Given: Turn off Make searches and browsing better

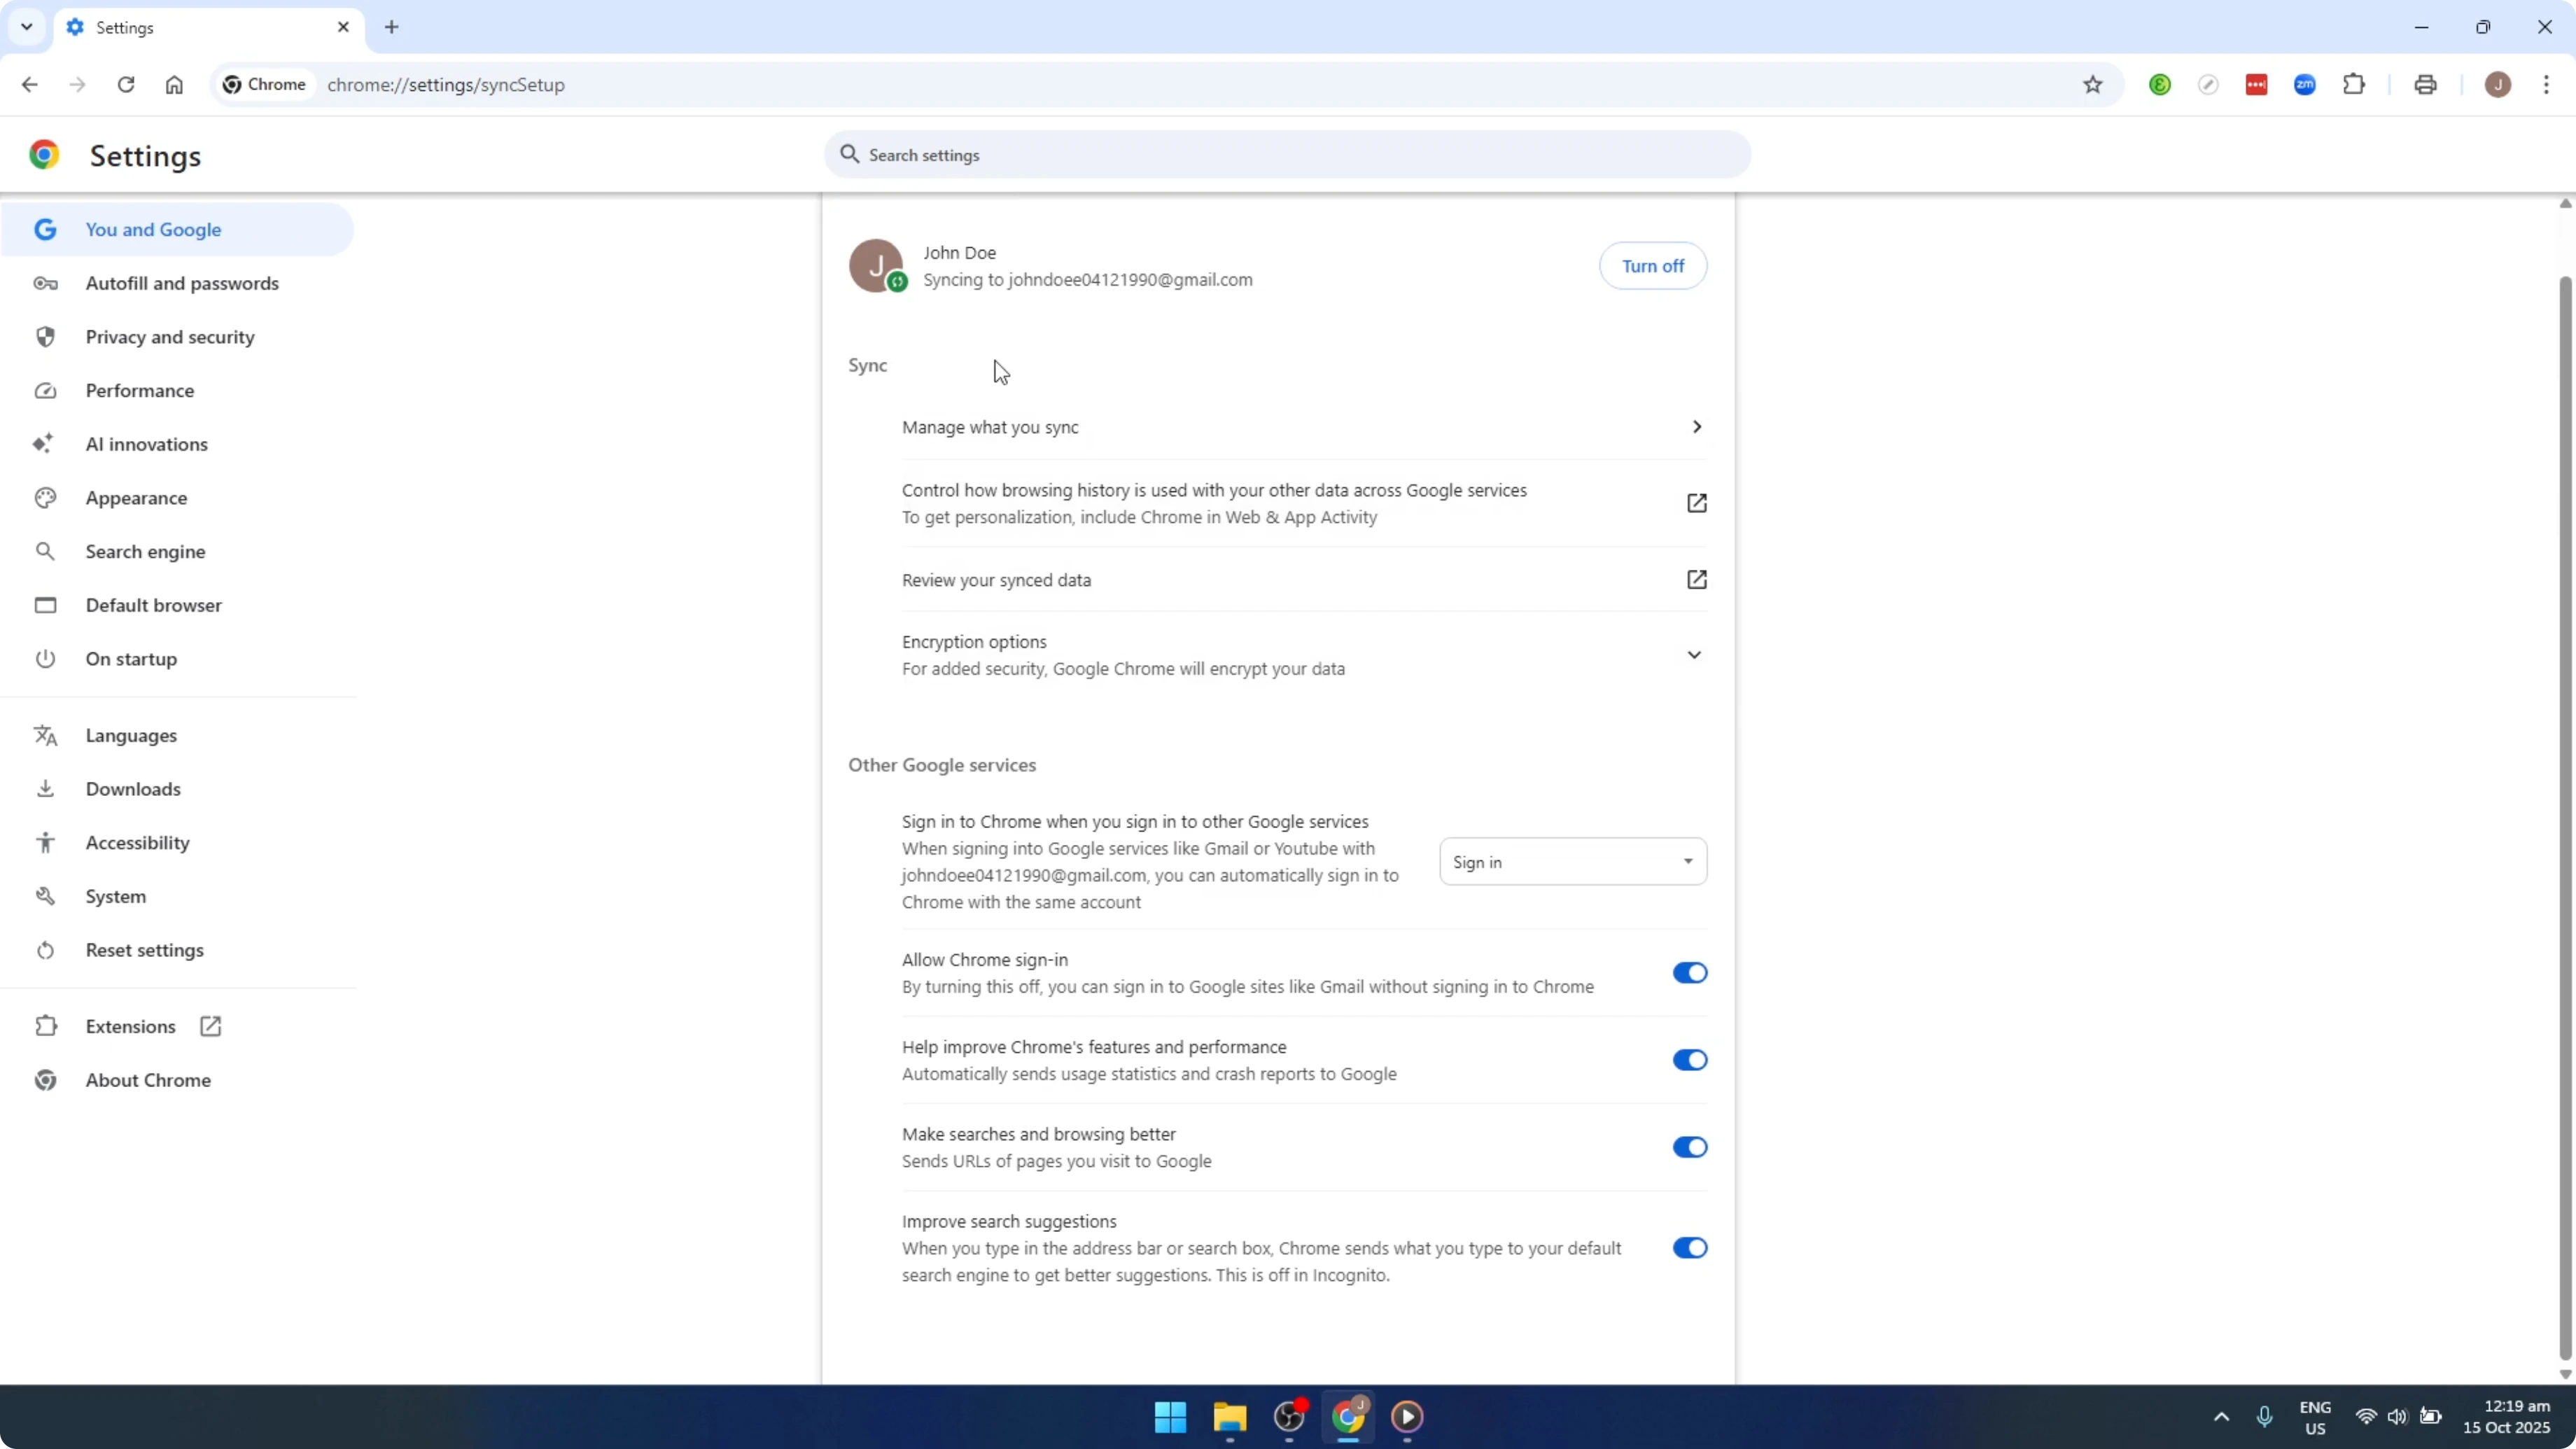Looking at the screenshot, I should 1689,1146.
